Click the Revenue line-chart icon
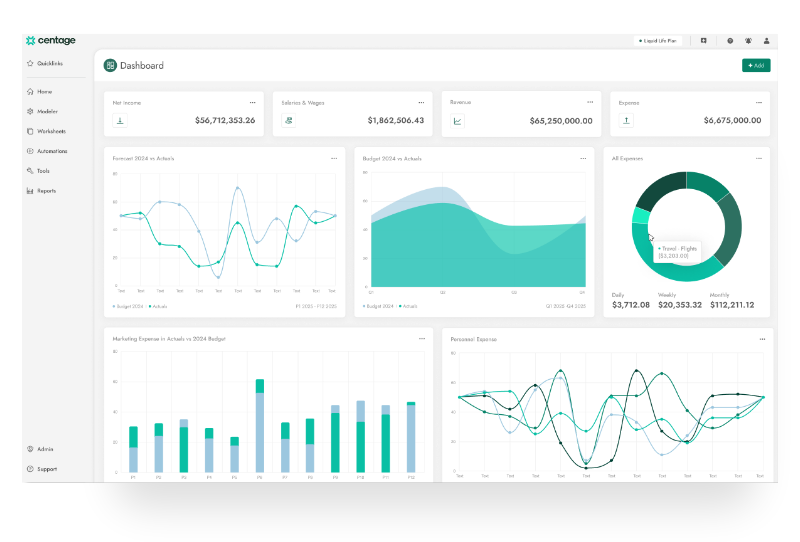The width and height of the screenshot is (800, 542). tap(458, 121)
